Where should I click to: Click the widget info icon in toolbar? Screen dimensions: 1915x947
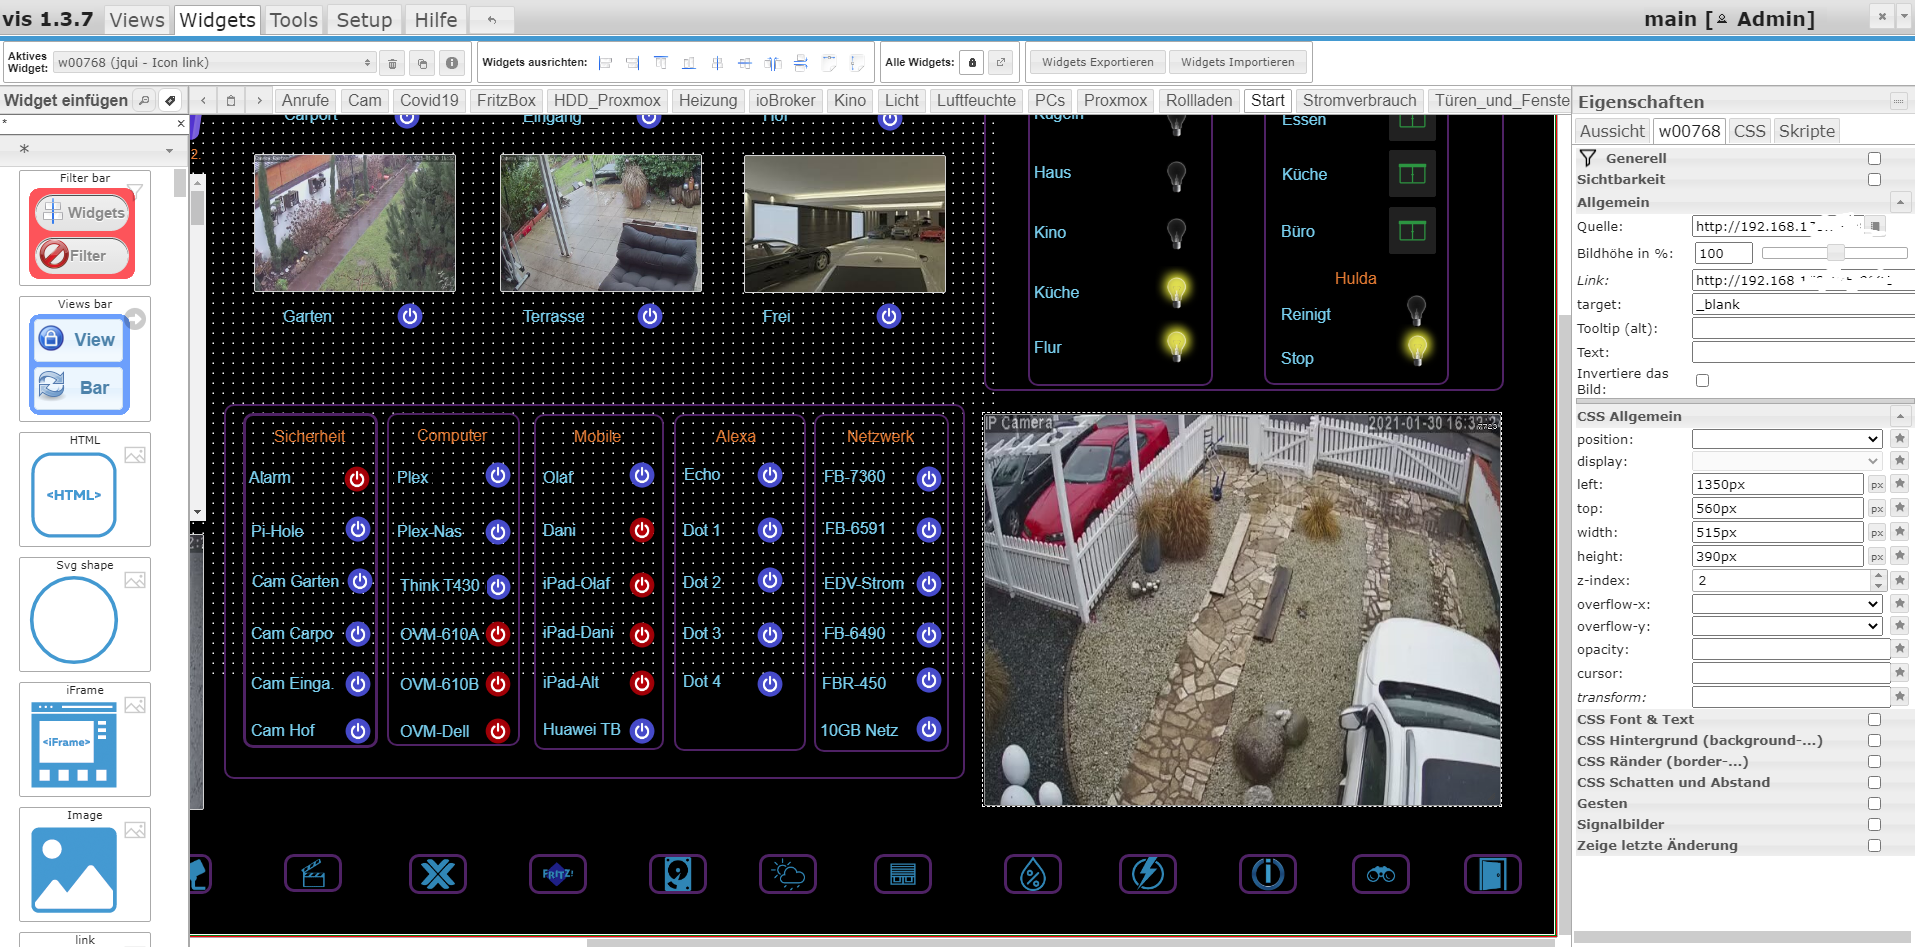coord(452,63)
